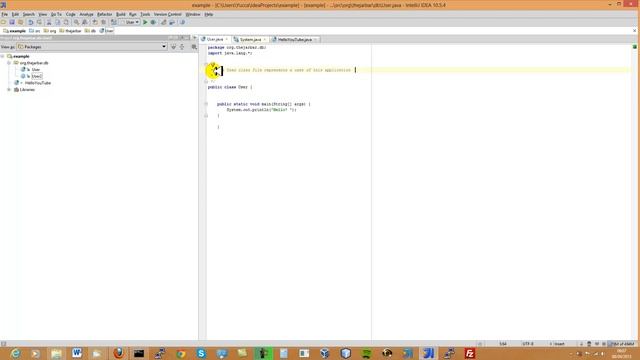Click the Find toolbar icon
This screenshot has width=640, height=360.
pos(76,22)
